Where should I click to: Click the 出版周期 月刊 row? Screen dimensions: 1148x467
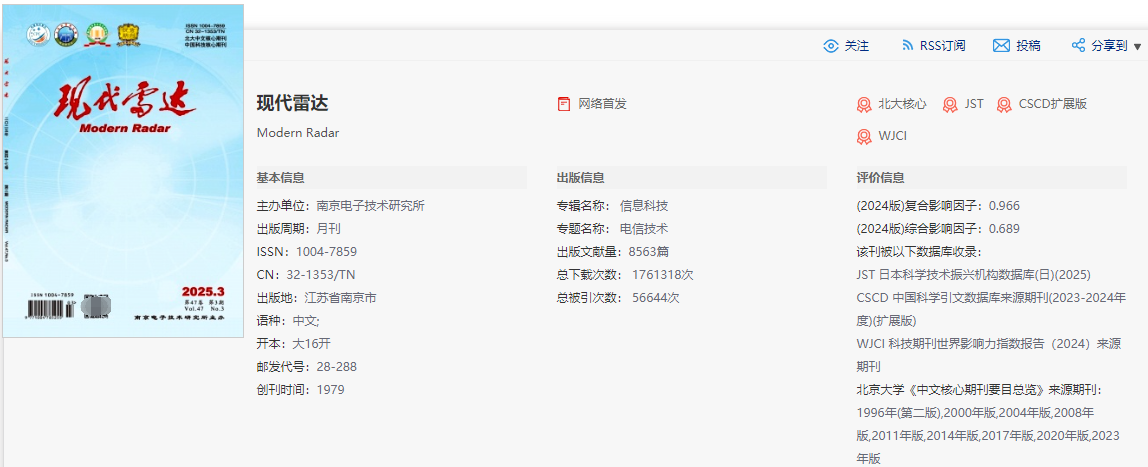[x=298, y=229]
